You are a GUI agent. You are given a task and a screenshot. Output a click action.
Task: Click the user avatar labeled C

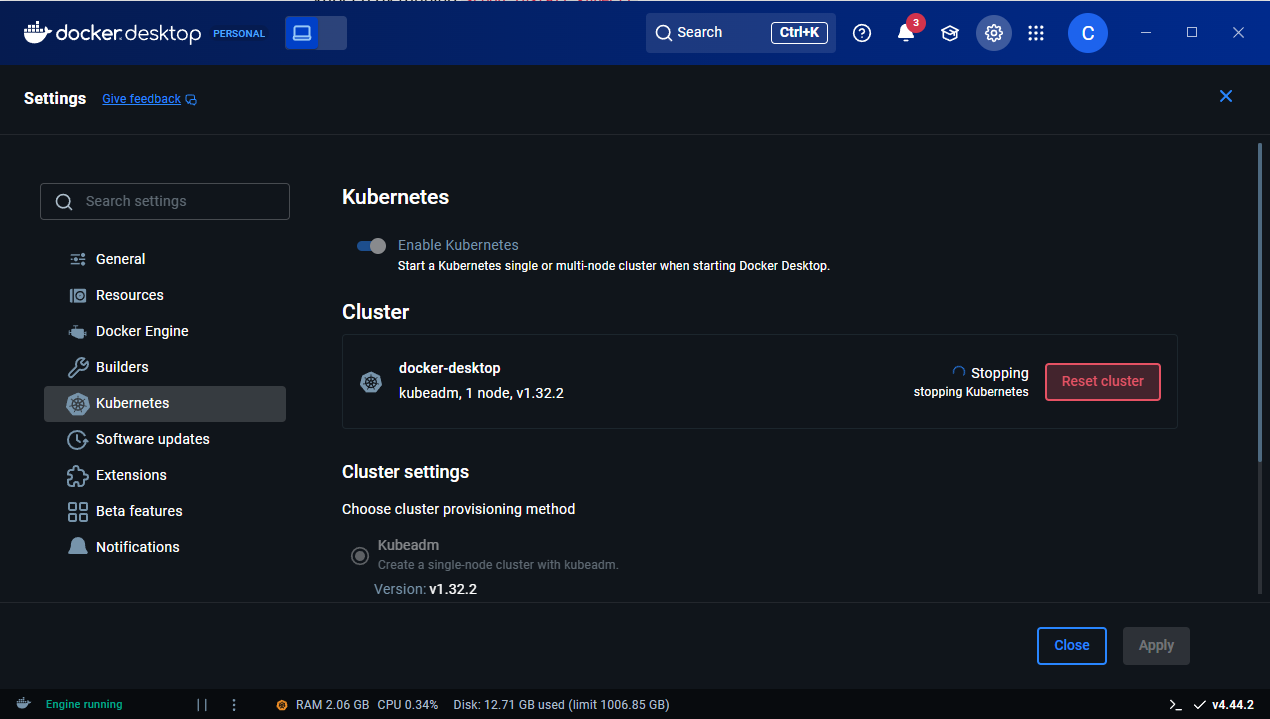[x=1087, y=33]
